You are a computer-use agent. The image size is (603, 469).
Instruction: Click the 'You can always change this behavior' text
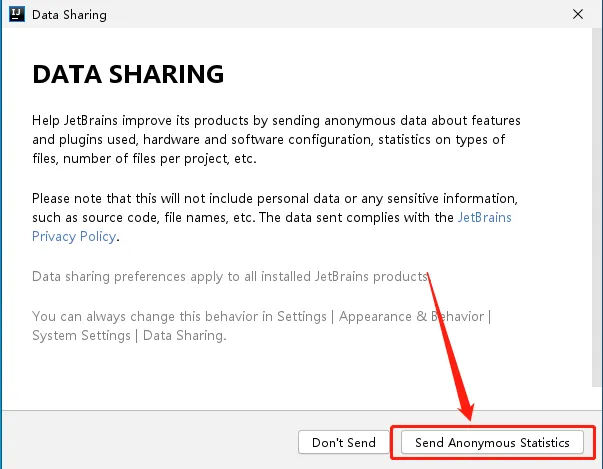click(x=262, y=326)
